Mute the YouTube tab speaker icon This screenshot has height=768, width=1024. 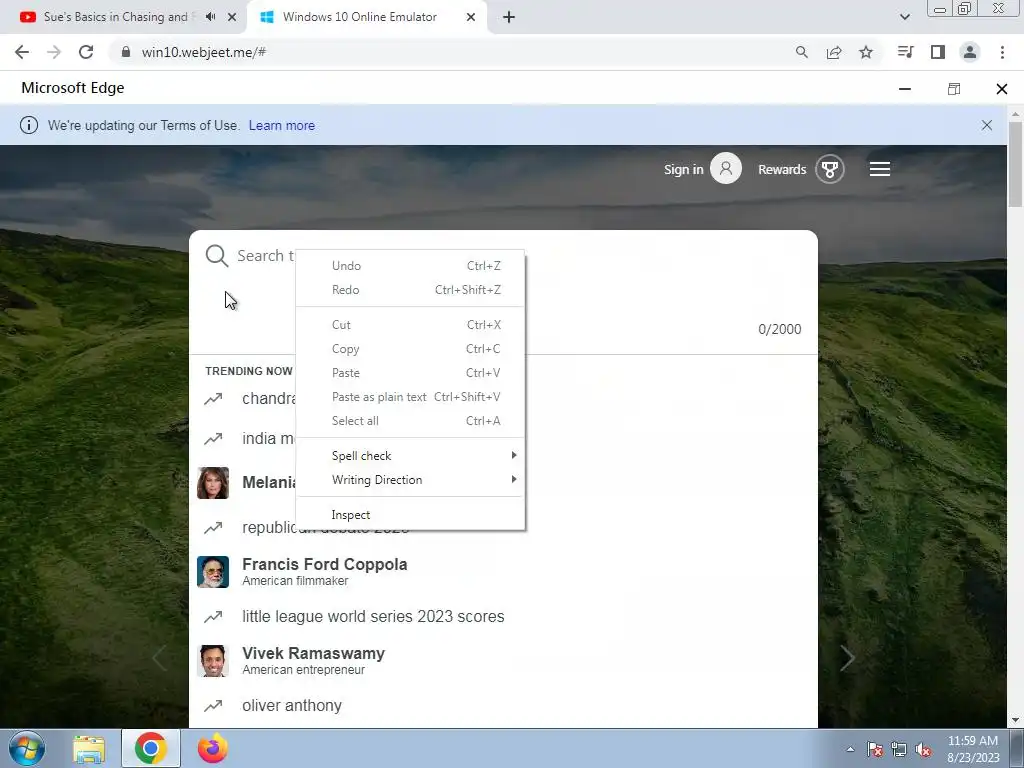(x=210, y=17)
